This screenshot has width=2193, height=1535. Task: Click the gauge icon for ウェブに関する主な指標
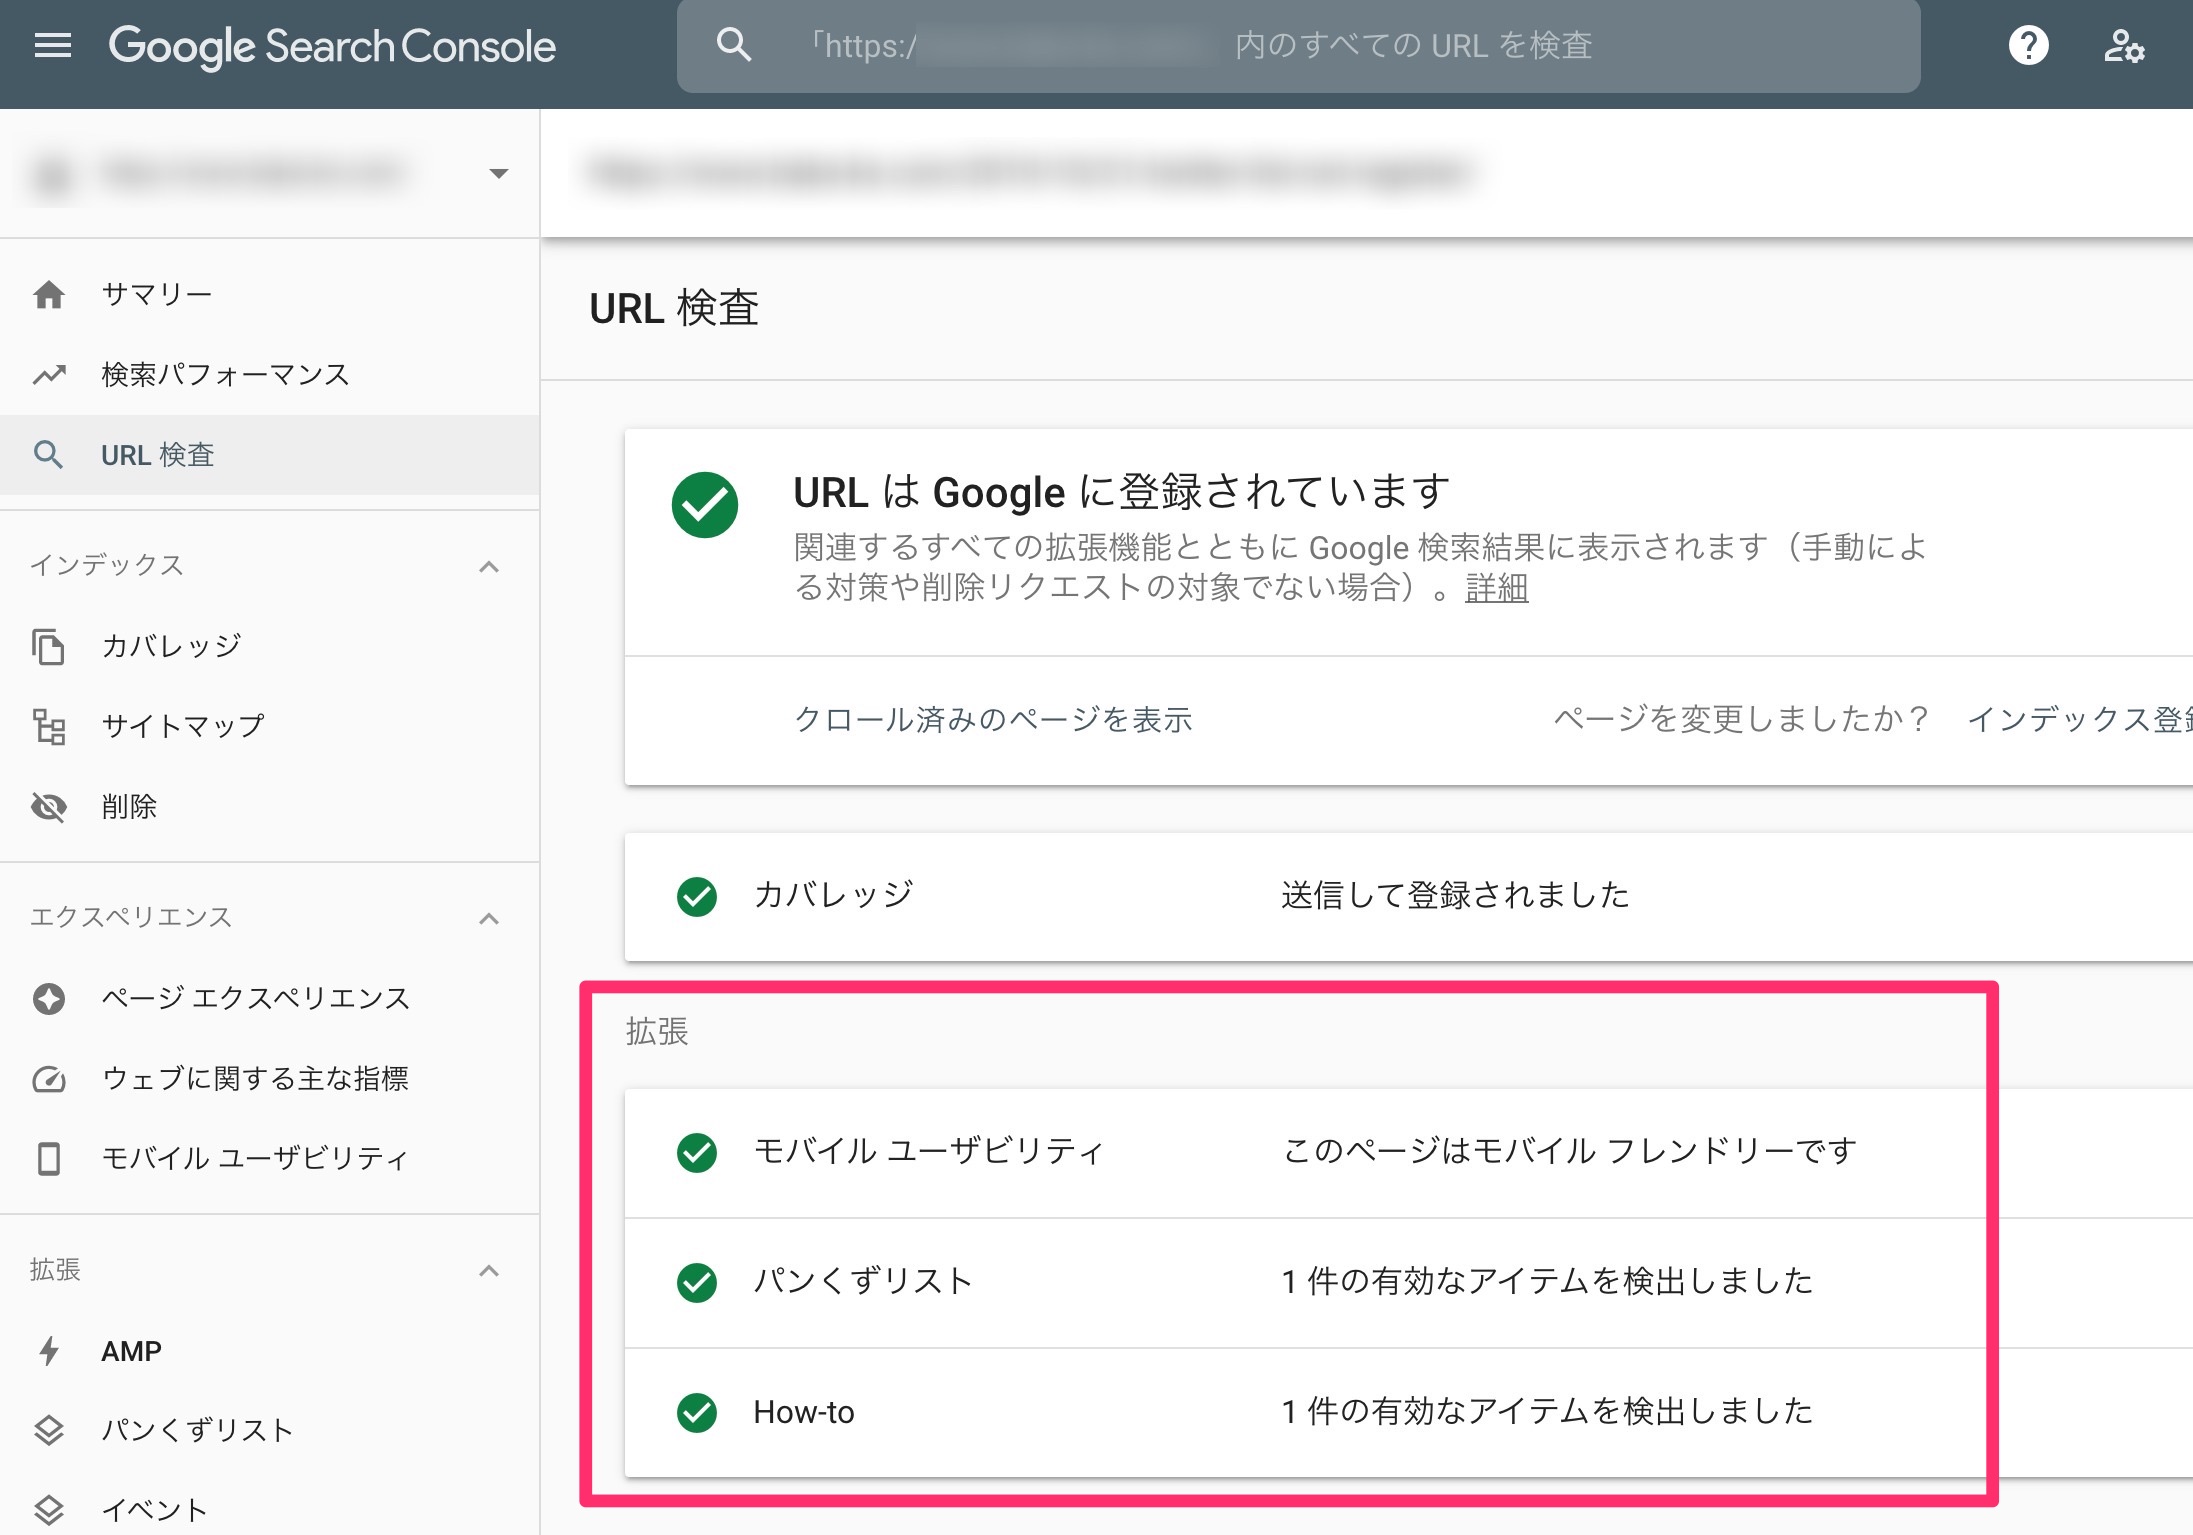pos(49,1079)
